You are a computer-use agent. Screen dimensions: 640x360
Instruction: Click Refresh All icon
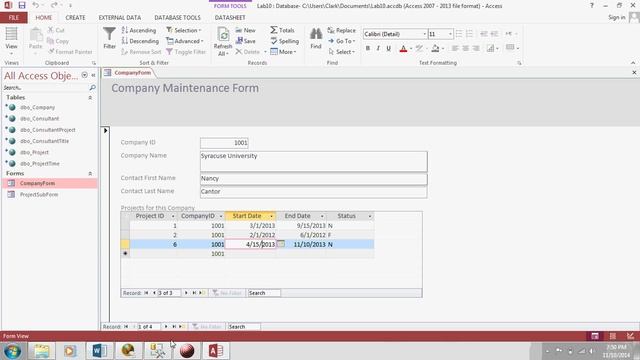coord(223,41)
